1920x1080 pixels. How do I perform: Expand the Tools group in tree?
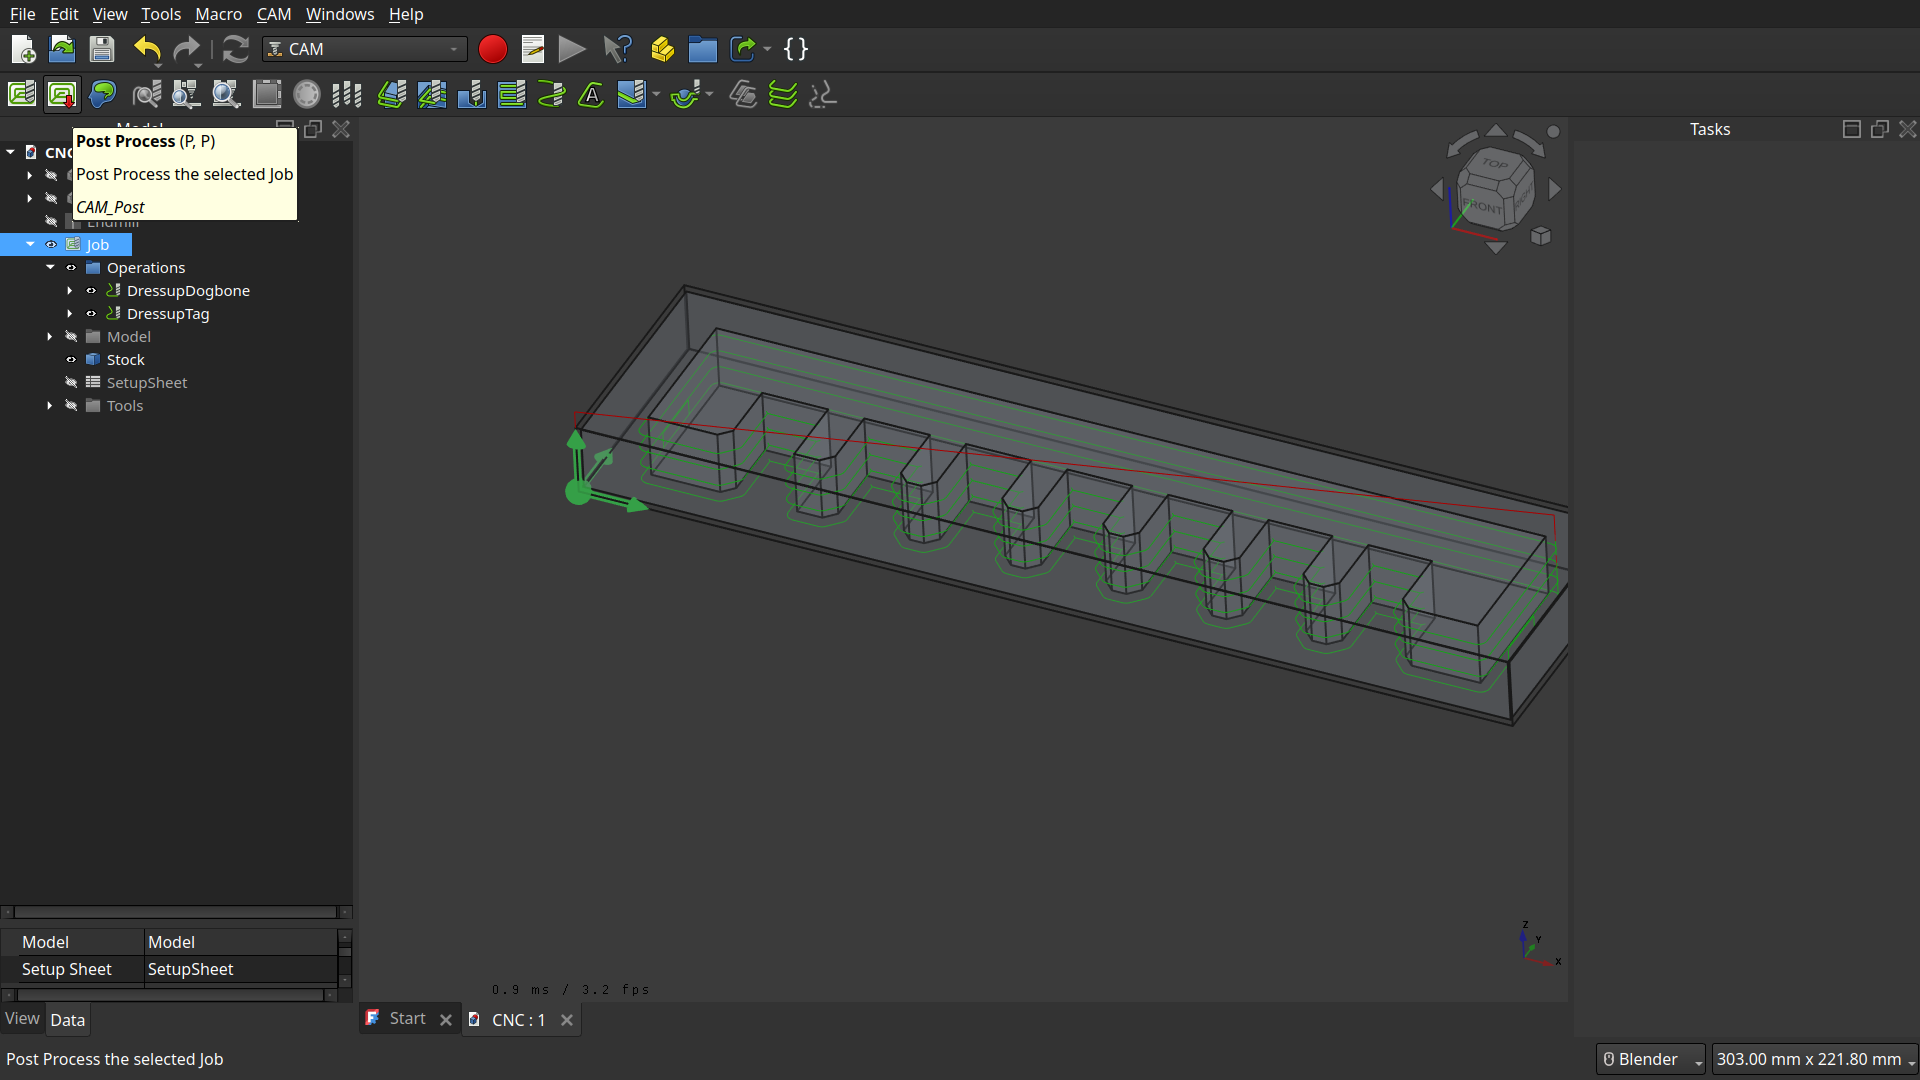(x=50, y=406)
